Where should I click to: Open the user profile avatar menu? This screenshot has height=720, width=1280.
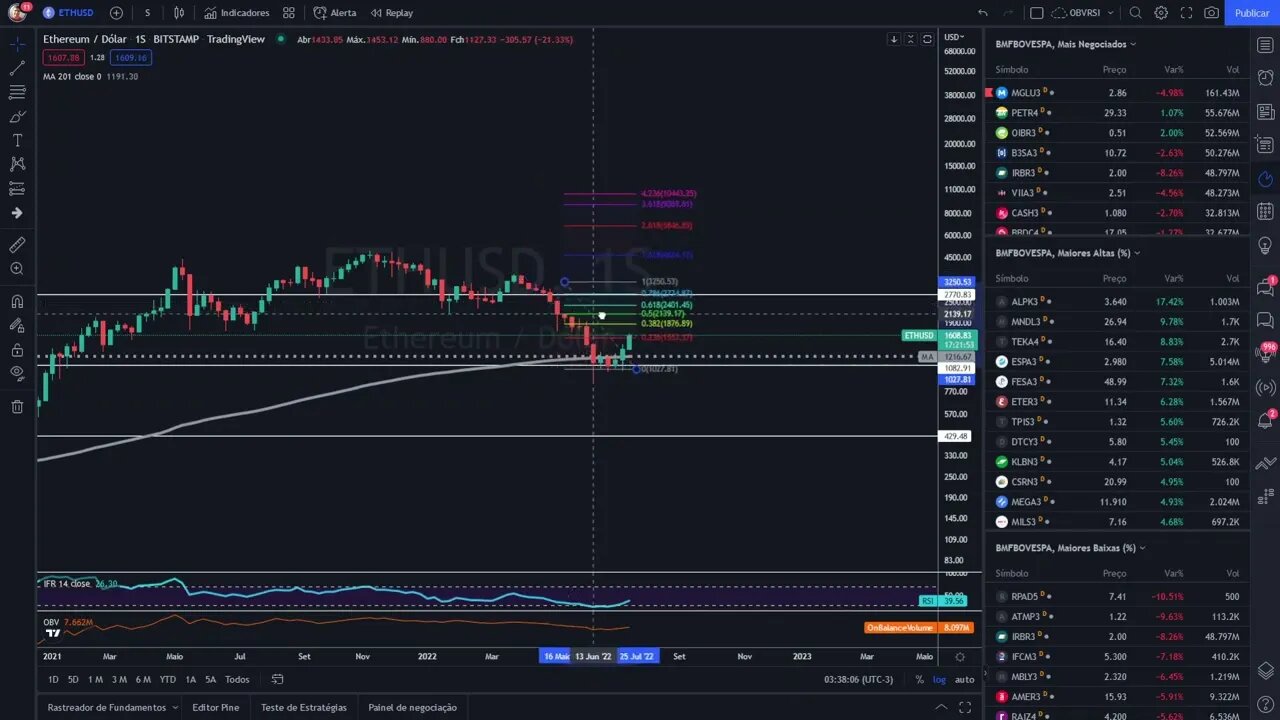[17, 13]
